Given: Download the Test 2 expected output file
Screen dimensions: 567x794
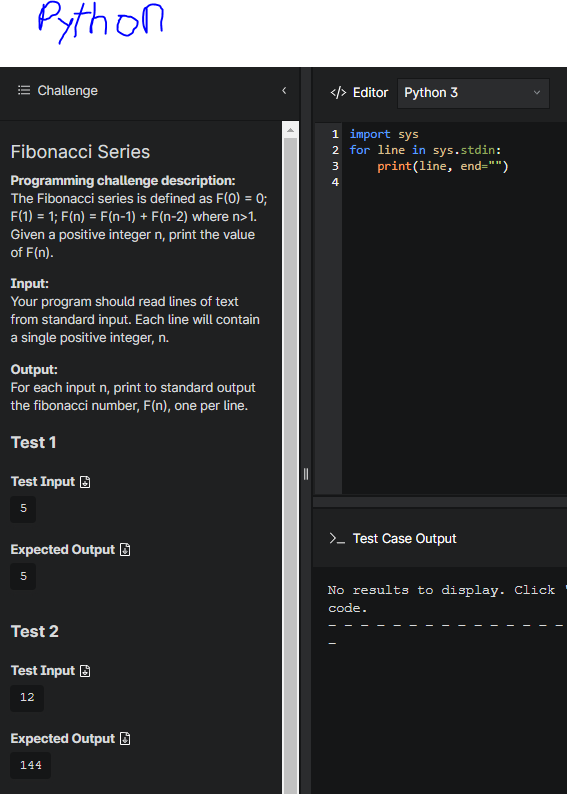Looking at the screenshot, I should click(125, 739).
